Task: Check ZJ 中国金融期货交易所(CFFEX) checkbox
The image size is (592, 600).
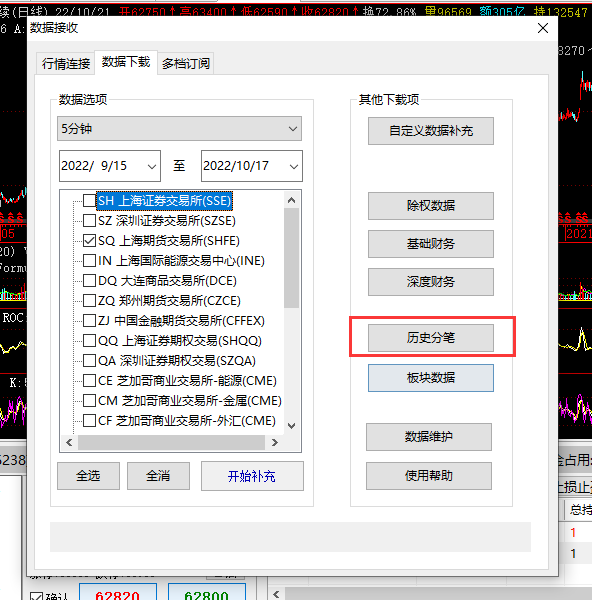Action: tap(89, 320)
